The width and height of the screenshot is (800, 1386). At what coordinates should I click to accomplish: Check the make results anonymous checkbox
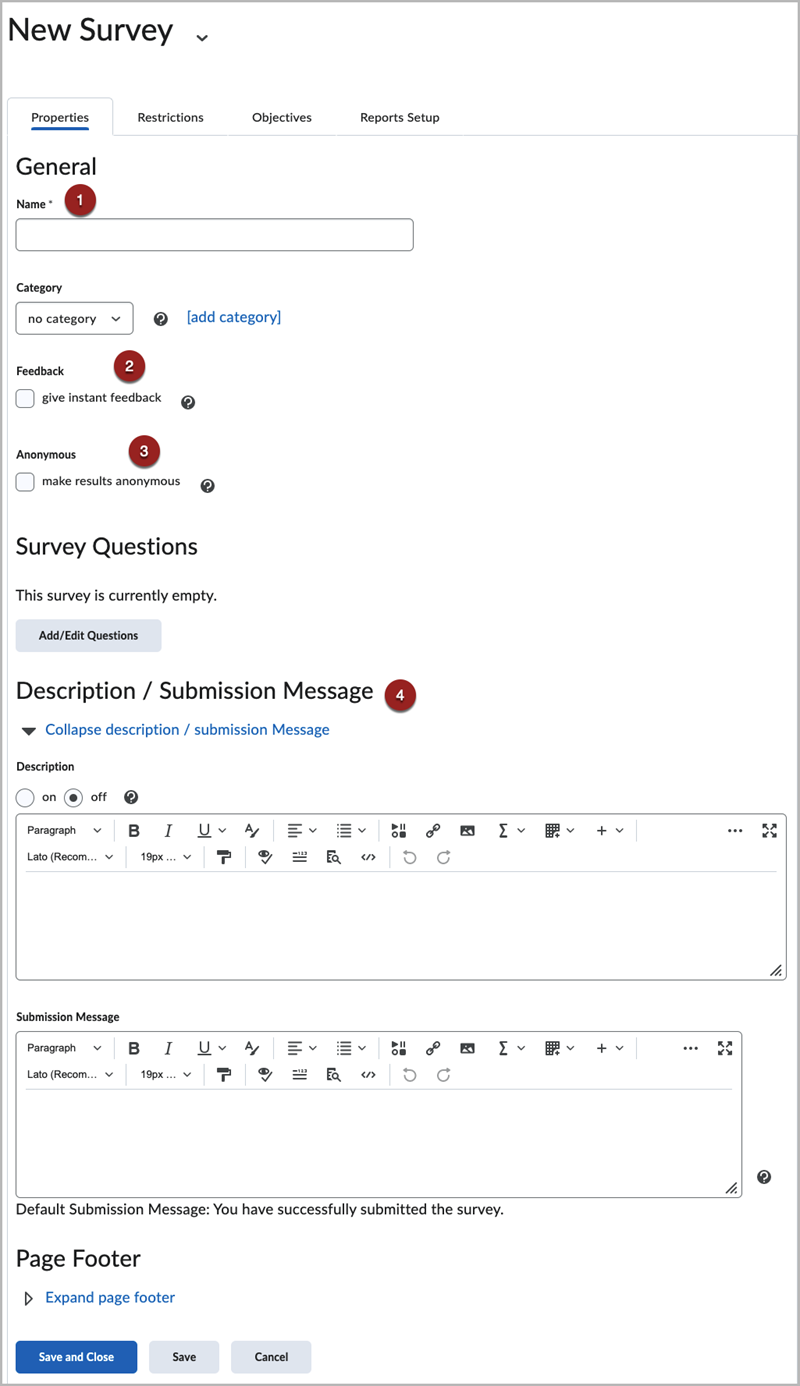pos(25,482)
